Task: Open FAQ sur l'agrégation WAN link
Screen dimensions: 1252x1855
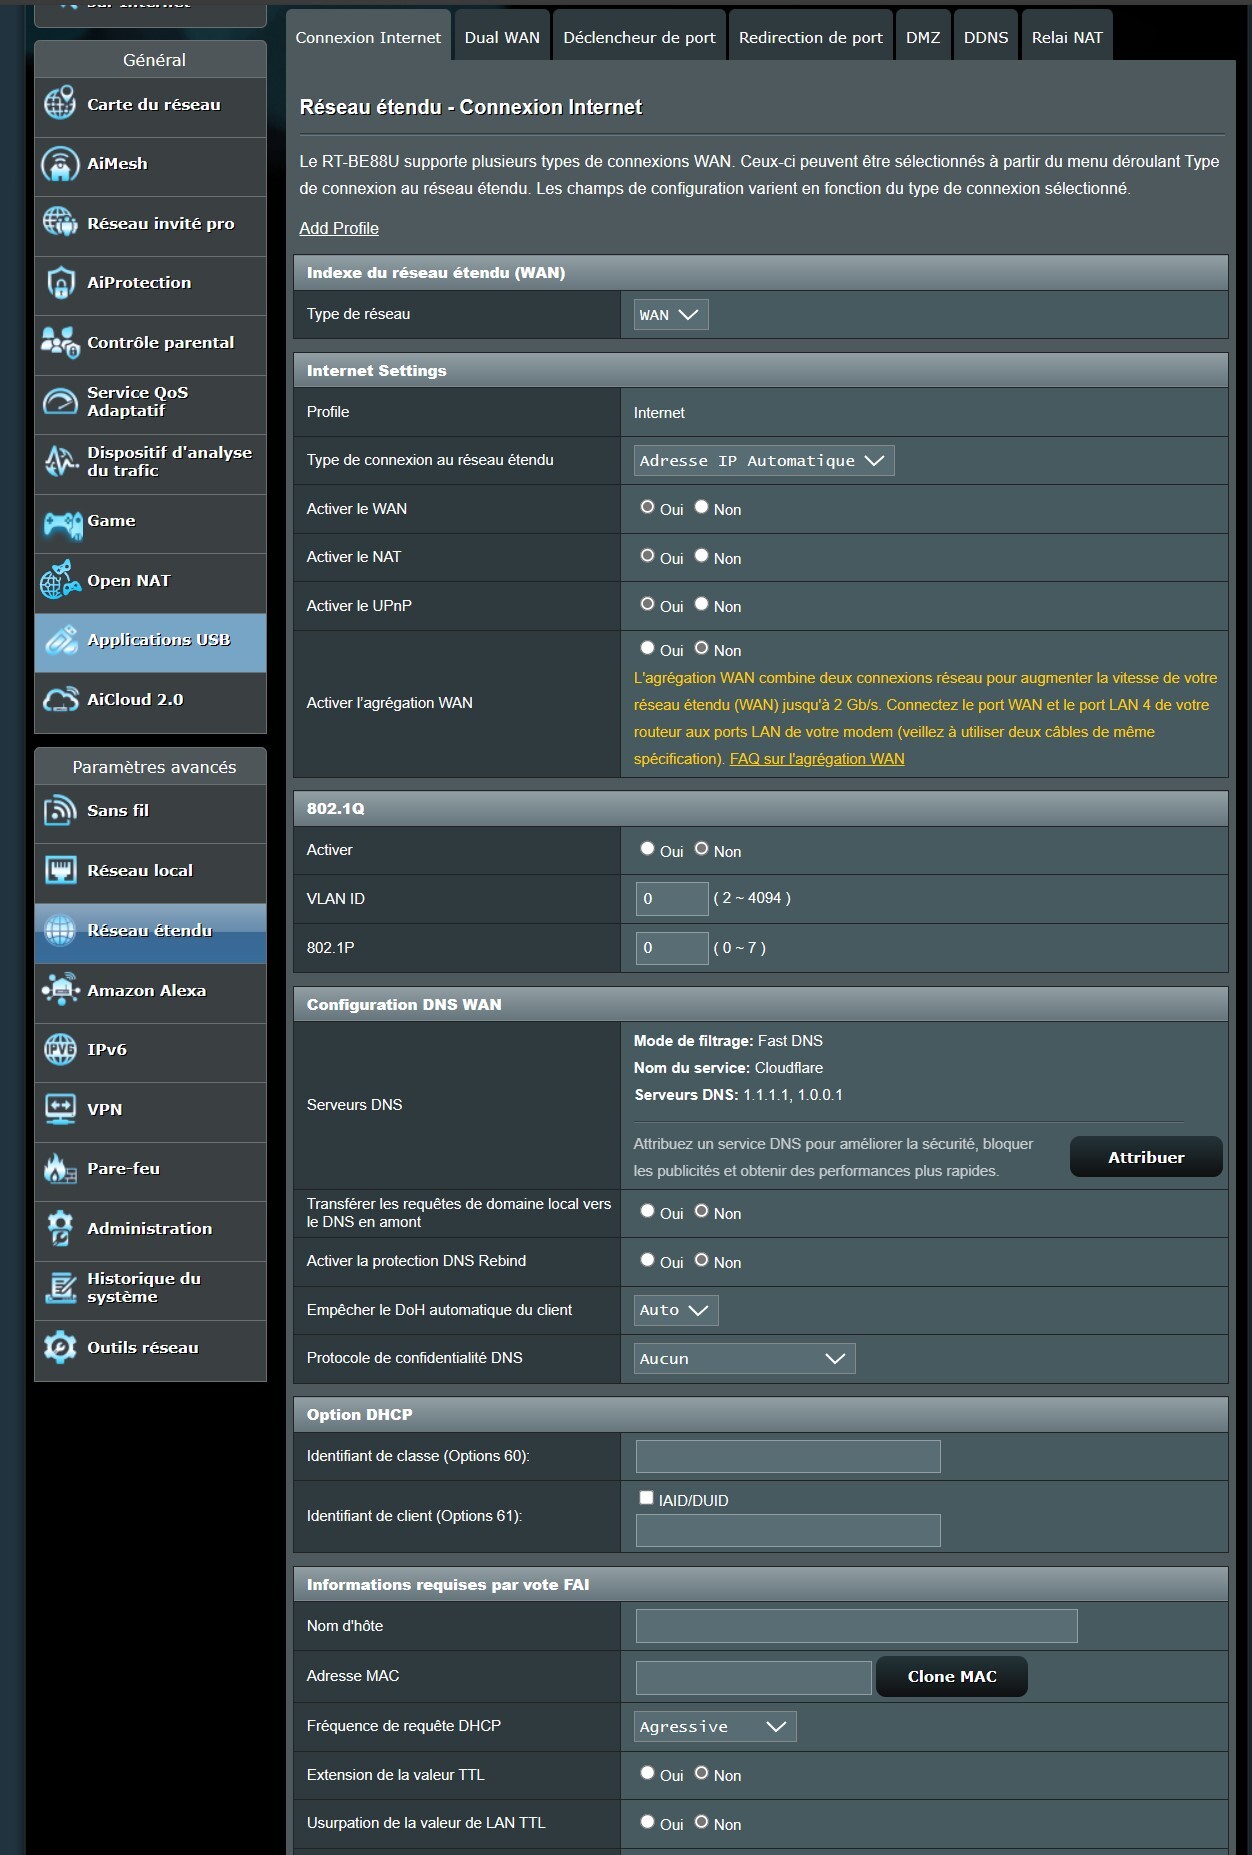Action: click(x=817, y=759)
